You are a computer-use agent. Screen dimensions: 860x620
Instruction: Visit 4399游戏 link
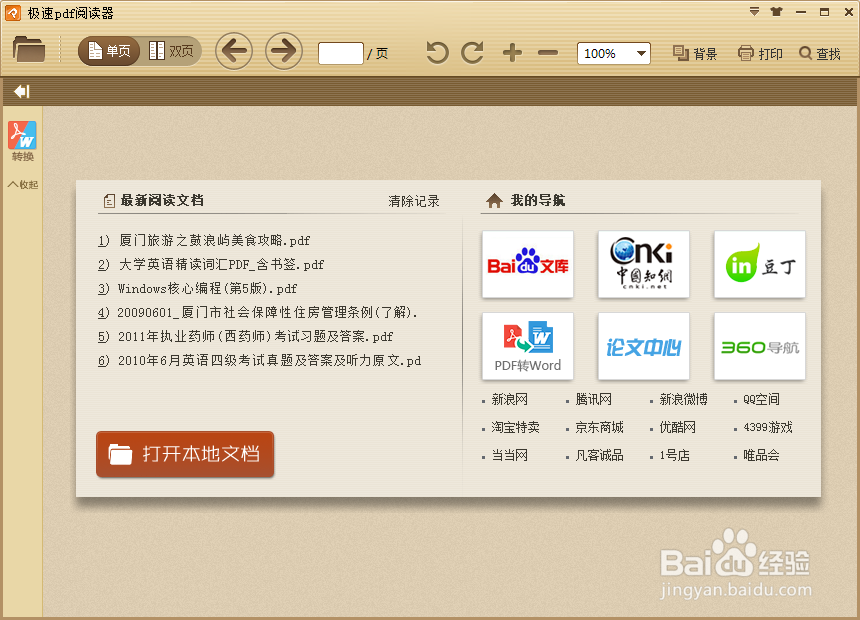768,427
